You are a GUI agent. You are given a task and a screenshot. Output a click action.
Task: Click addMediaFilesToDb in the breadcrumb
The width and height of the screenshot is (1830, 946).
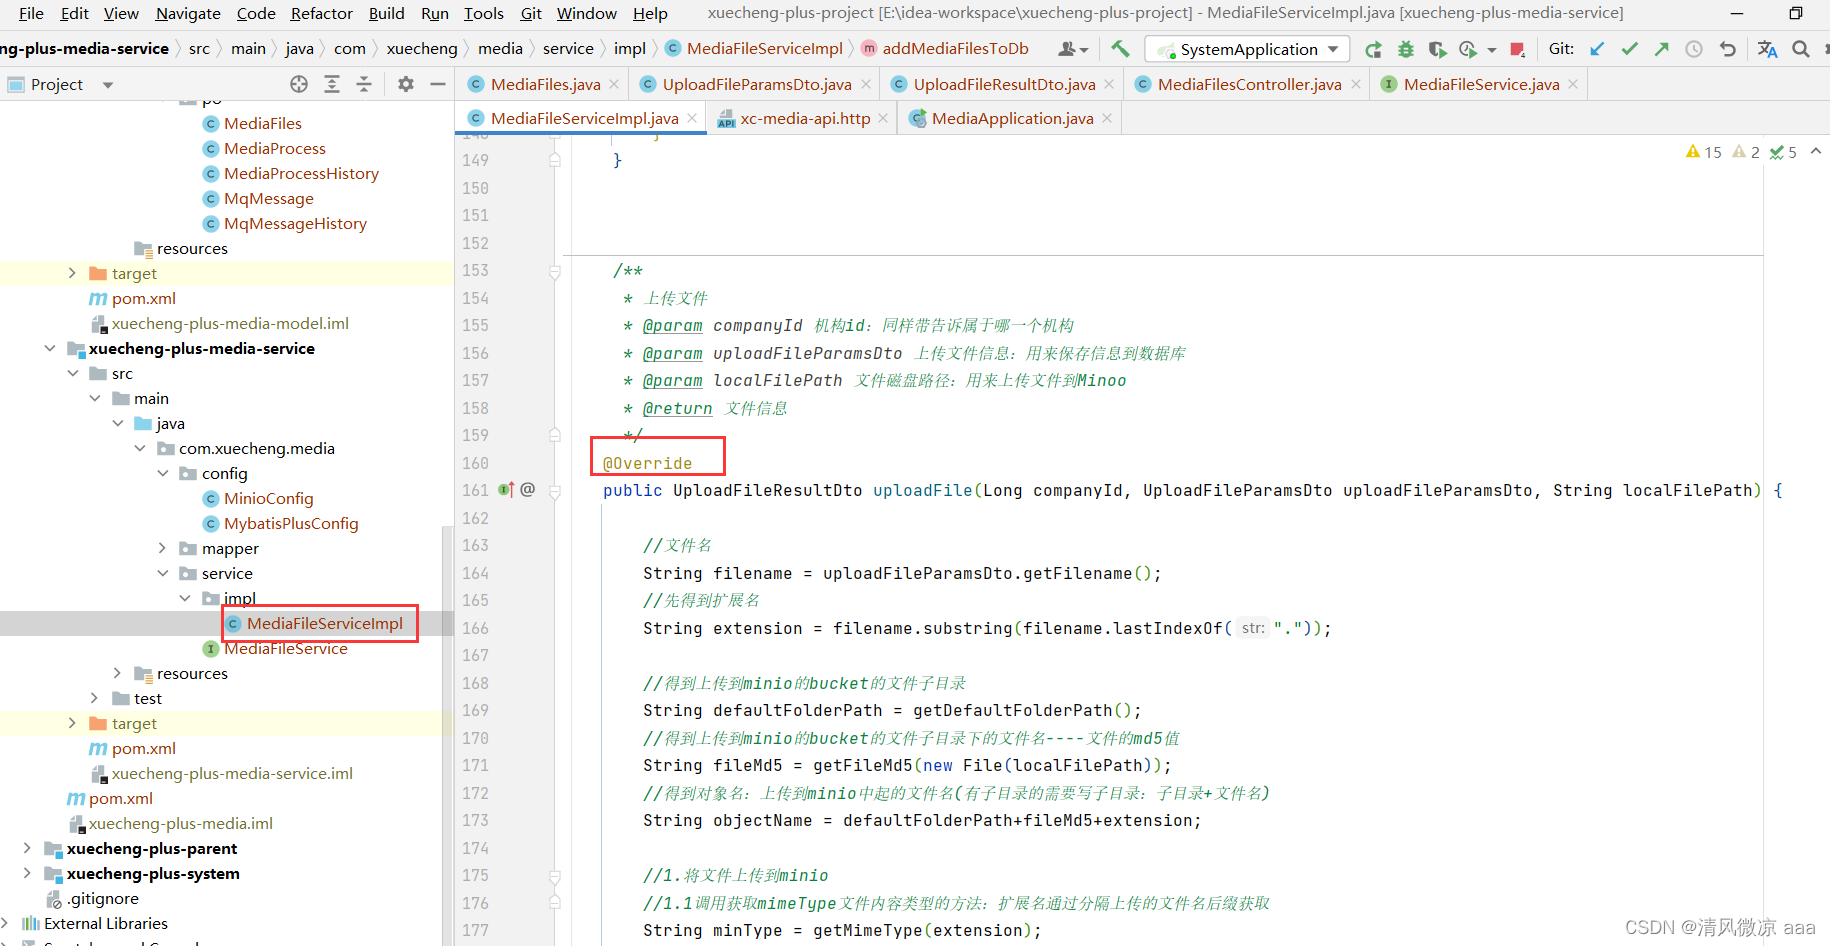(x=955, y=48)
